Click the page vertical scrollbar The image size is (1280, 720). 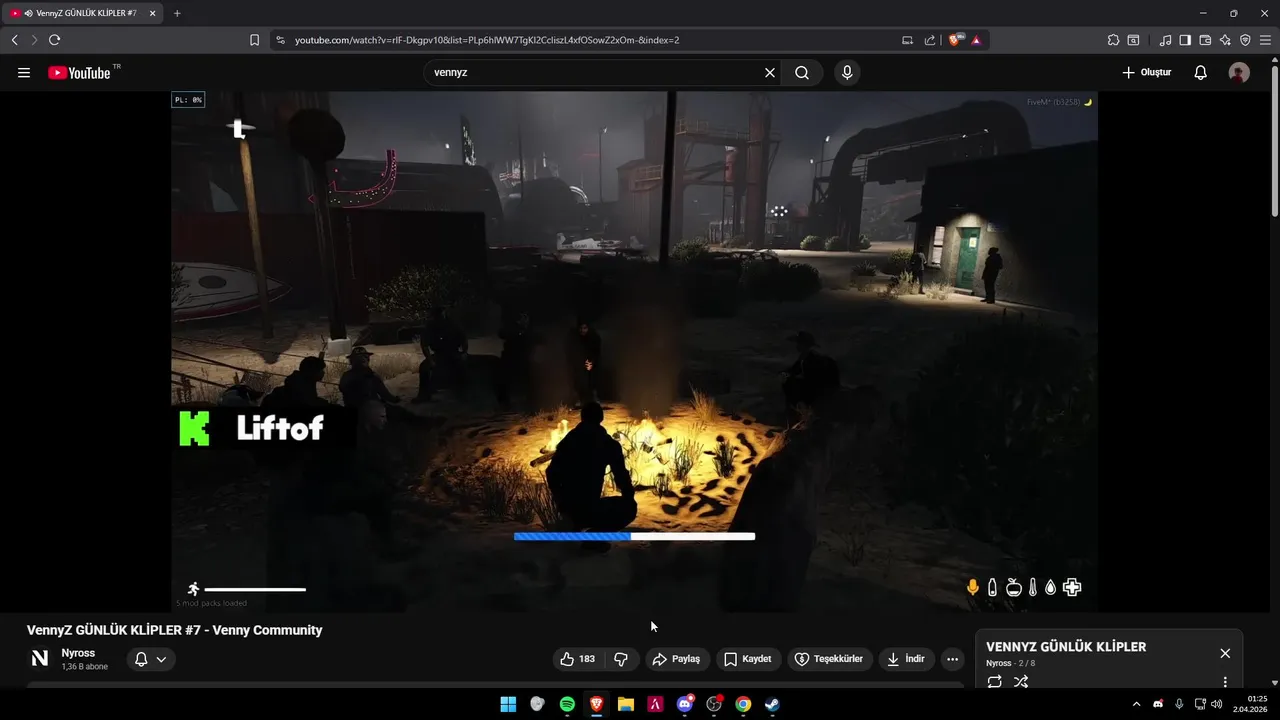[1274, 140]
